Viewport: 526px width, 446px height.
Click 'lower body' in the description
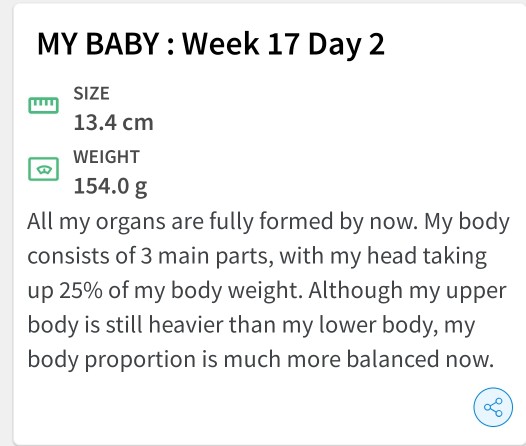click(378, 325)
